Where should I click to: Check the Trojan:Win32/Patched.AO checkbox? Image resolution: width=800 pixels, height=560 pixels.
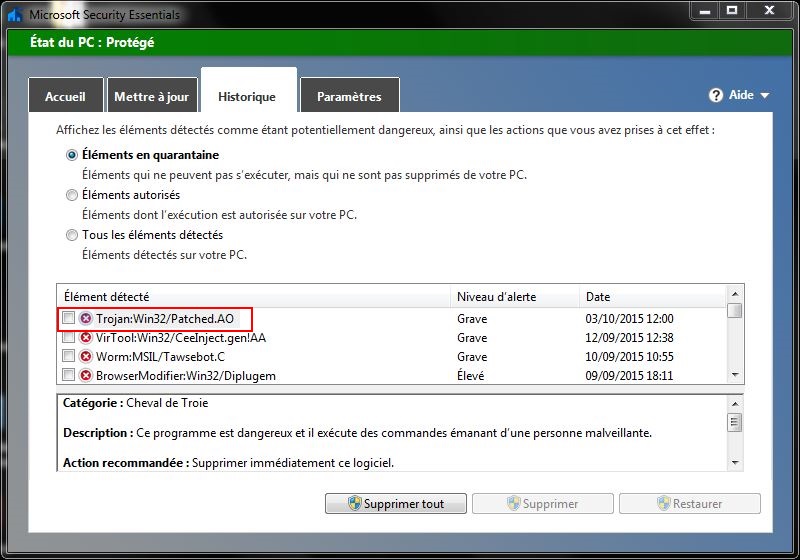click(x=68, y=318)
